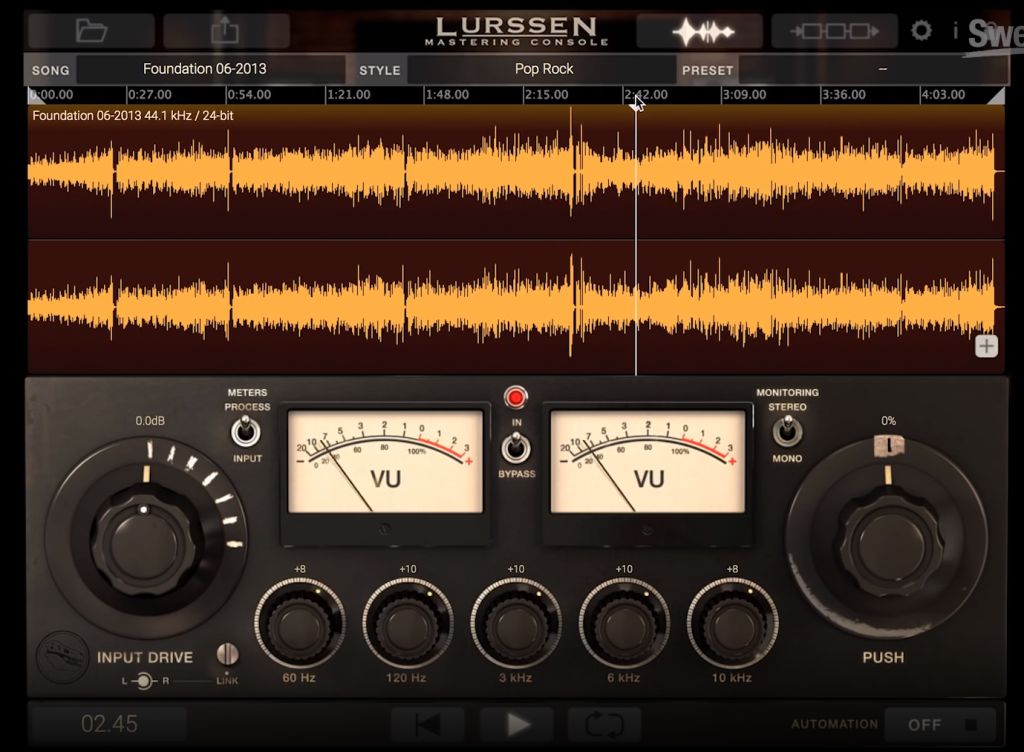Click the 4:03.00 timeline marker
This screenshot has width=1024, height=752.
coord(943,95)
